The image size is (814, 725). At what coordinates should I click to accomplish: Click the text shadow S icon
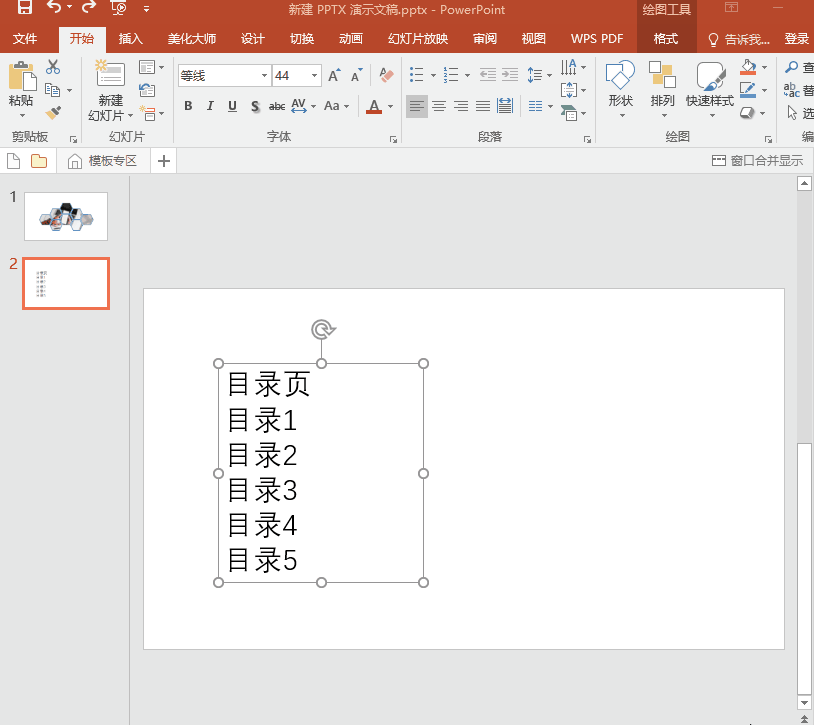pyautogui.click(x=255, y=106)
